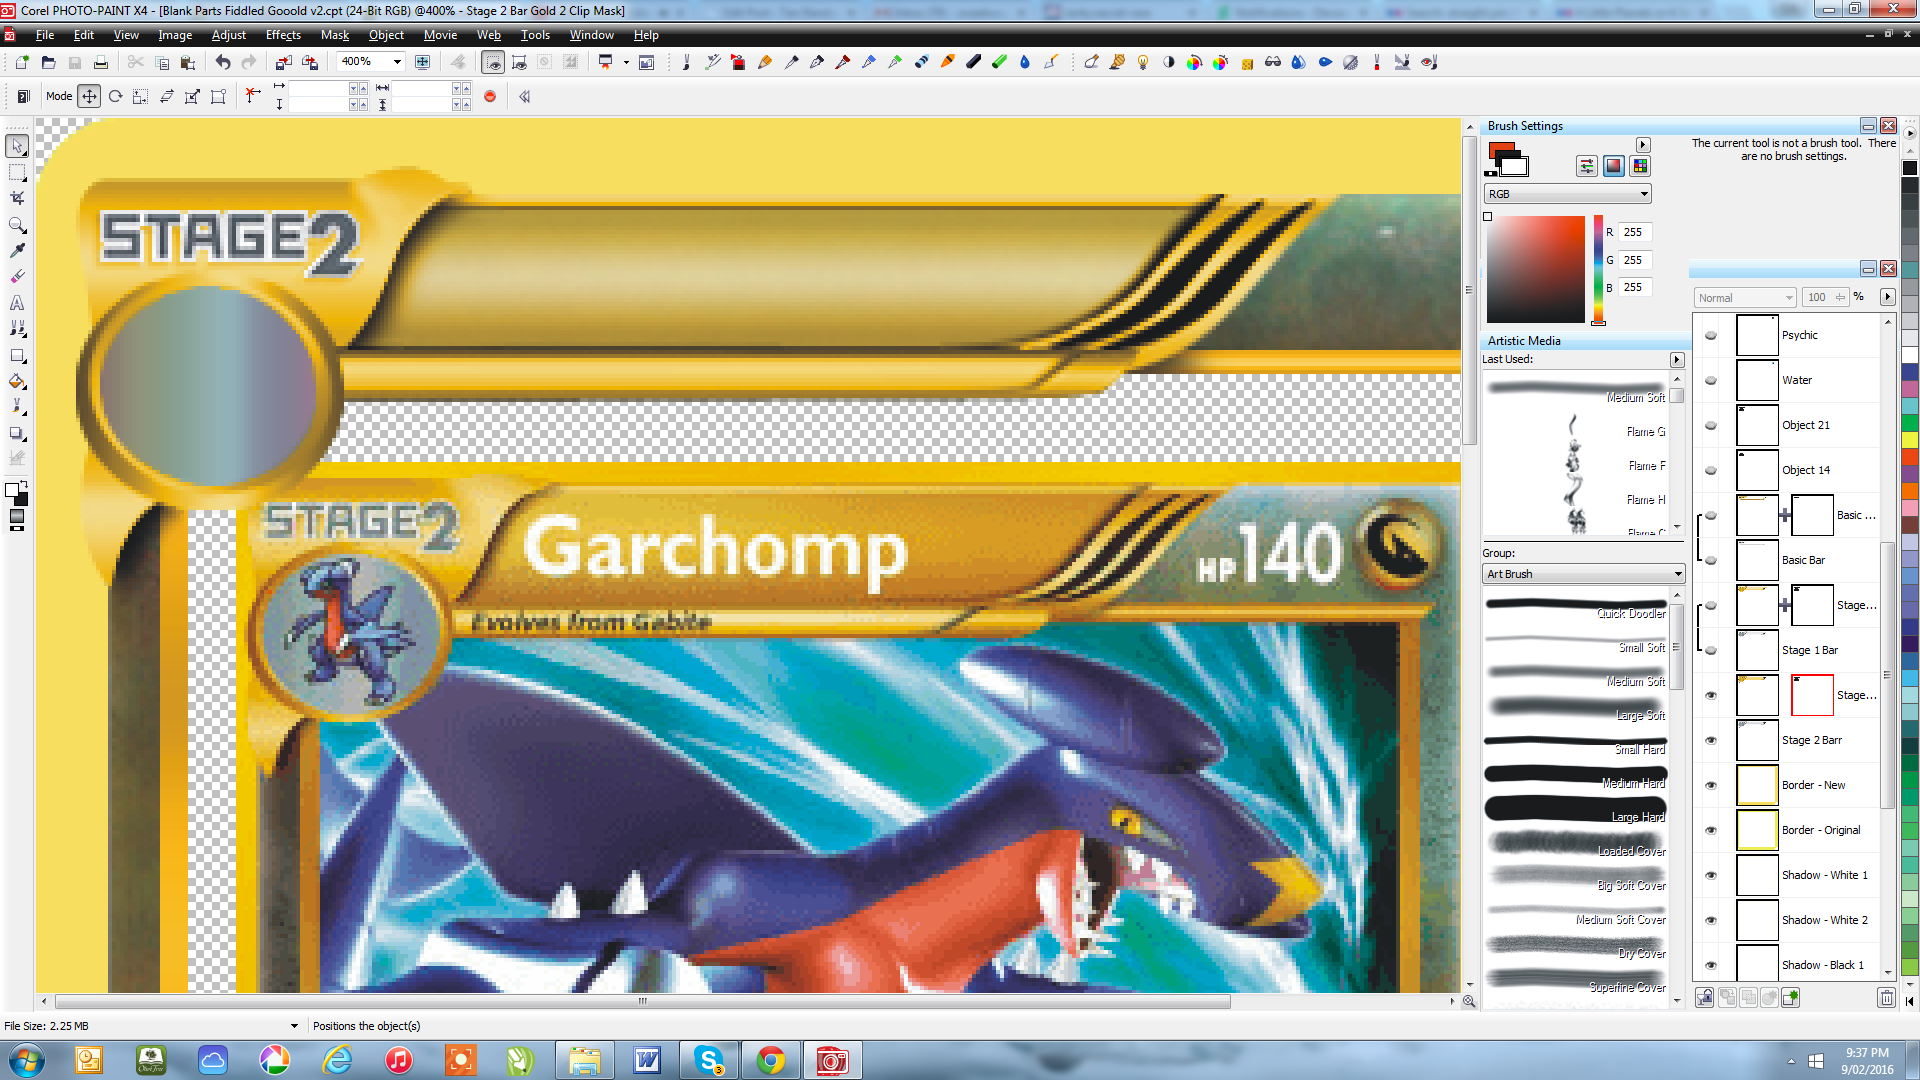Toggle visibility of Water object
The width and height of the screenshot is (1920, 1080).
[x=1711, y=380]
